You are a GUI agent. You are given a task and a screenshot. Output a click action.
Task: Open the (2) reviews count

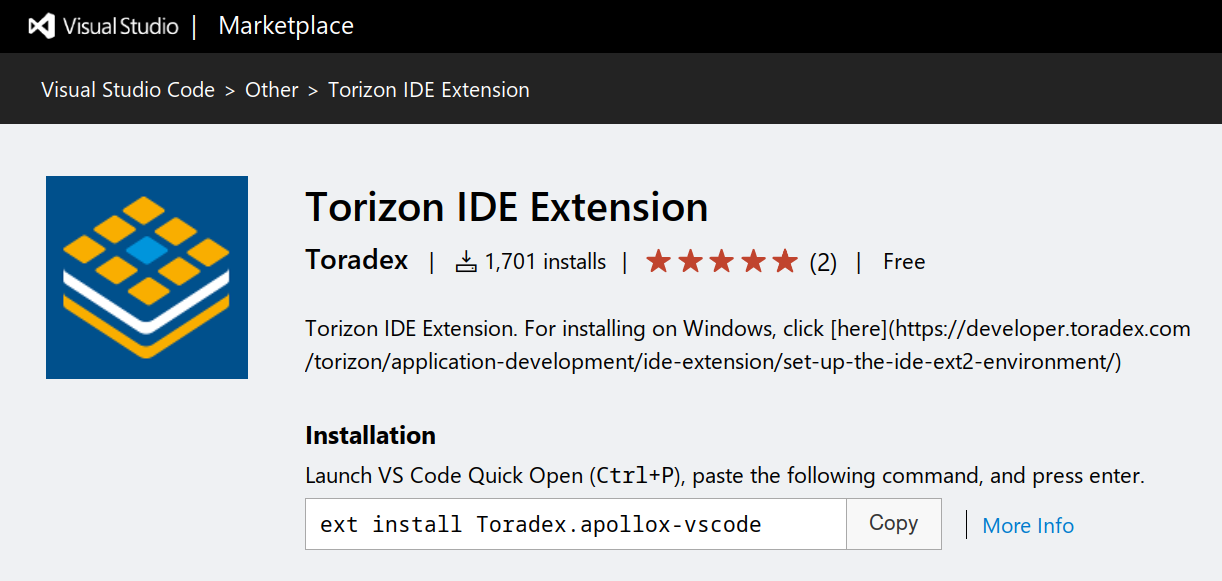[x=822, y=263]
